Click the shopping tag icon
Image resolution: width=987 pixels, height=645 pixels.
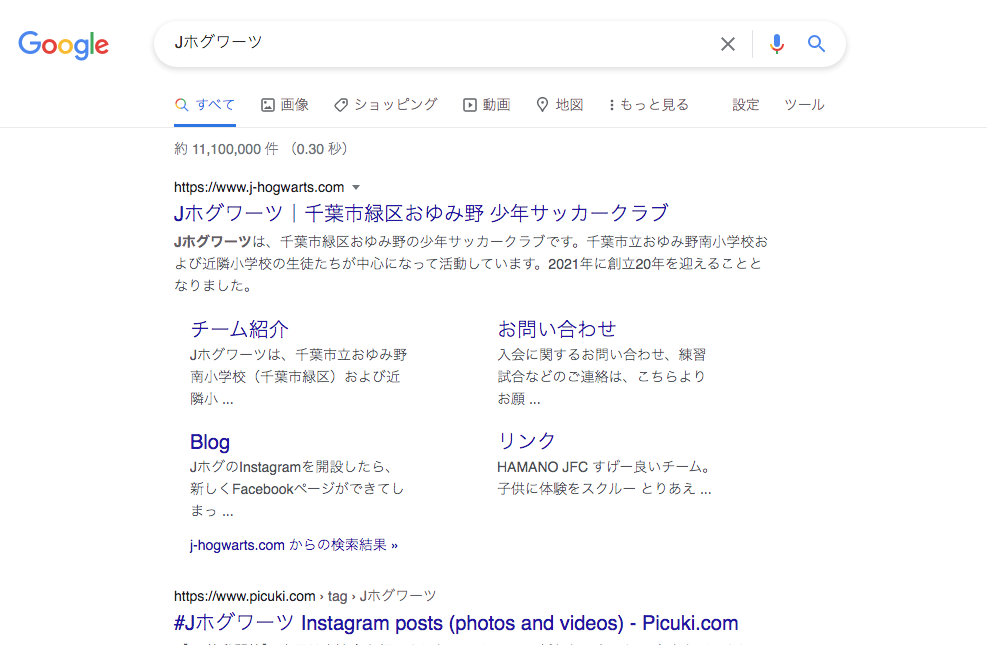[341, 105]
